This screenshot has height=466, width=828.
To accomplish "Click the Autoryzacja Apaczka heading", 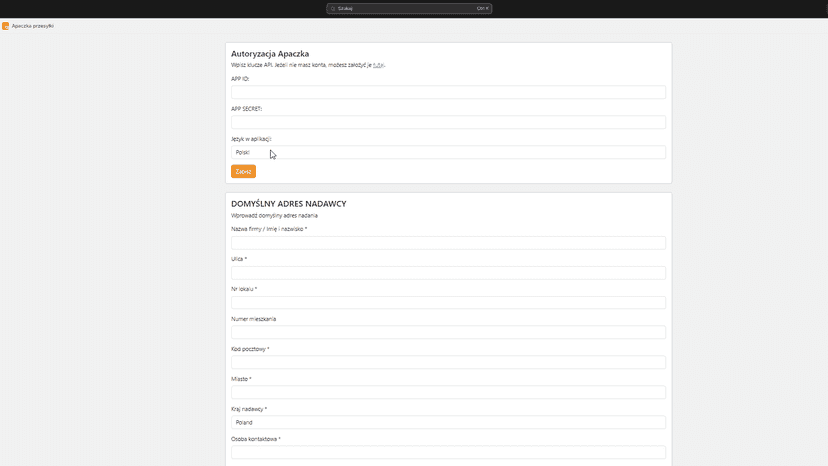I will (x=270, y=53).
